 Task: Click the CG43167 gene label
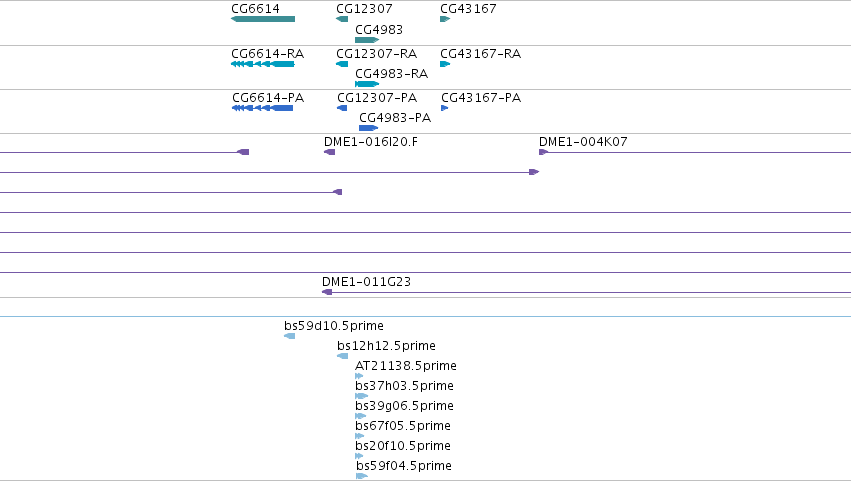(468, 9)
